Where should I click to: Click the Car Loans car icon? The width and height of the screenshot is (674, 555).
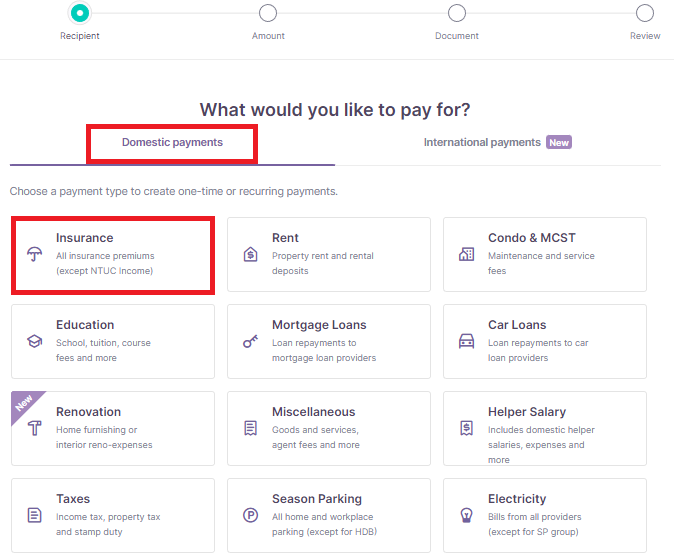pos(466,341)
